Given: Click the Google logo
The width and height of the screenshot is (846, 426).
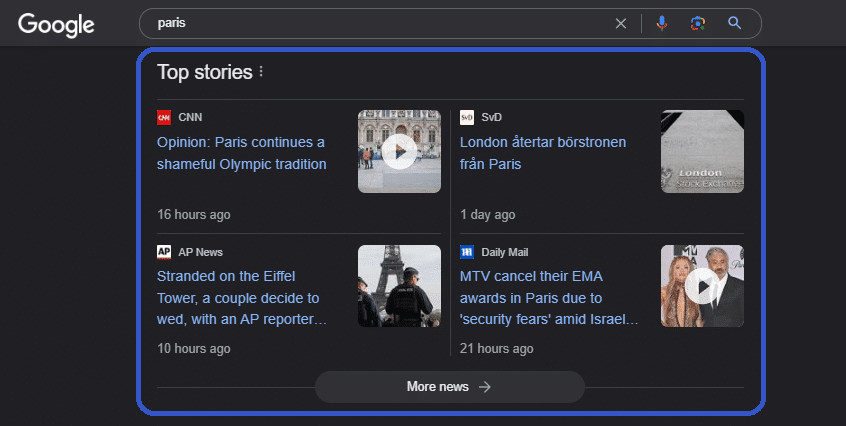Looking at the screenshot, I should coord(56,24).
